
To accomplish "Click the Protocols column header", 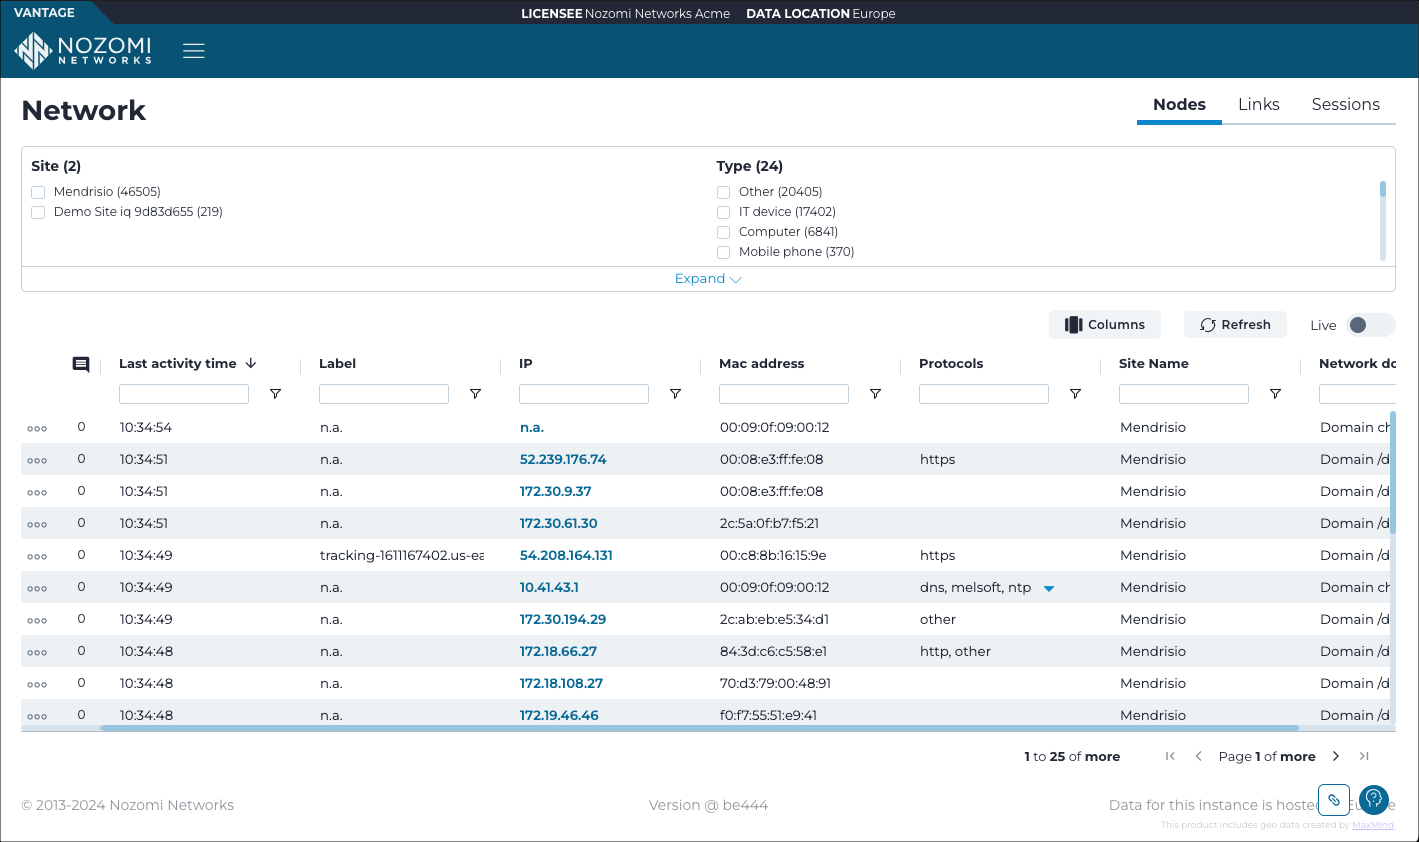I will pyautogui.click(x=951, y=363).
